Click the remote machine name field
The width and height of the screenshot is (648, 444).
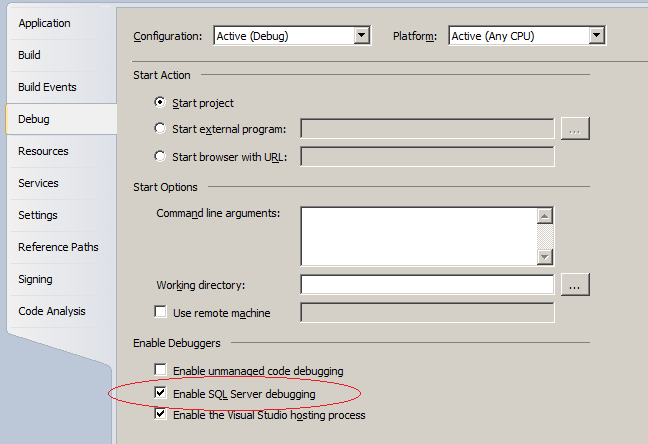point(427,313)
